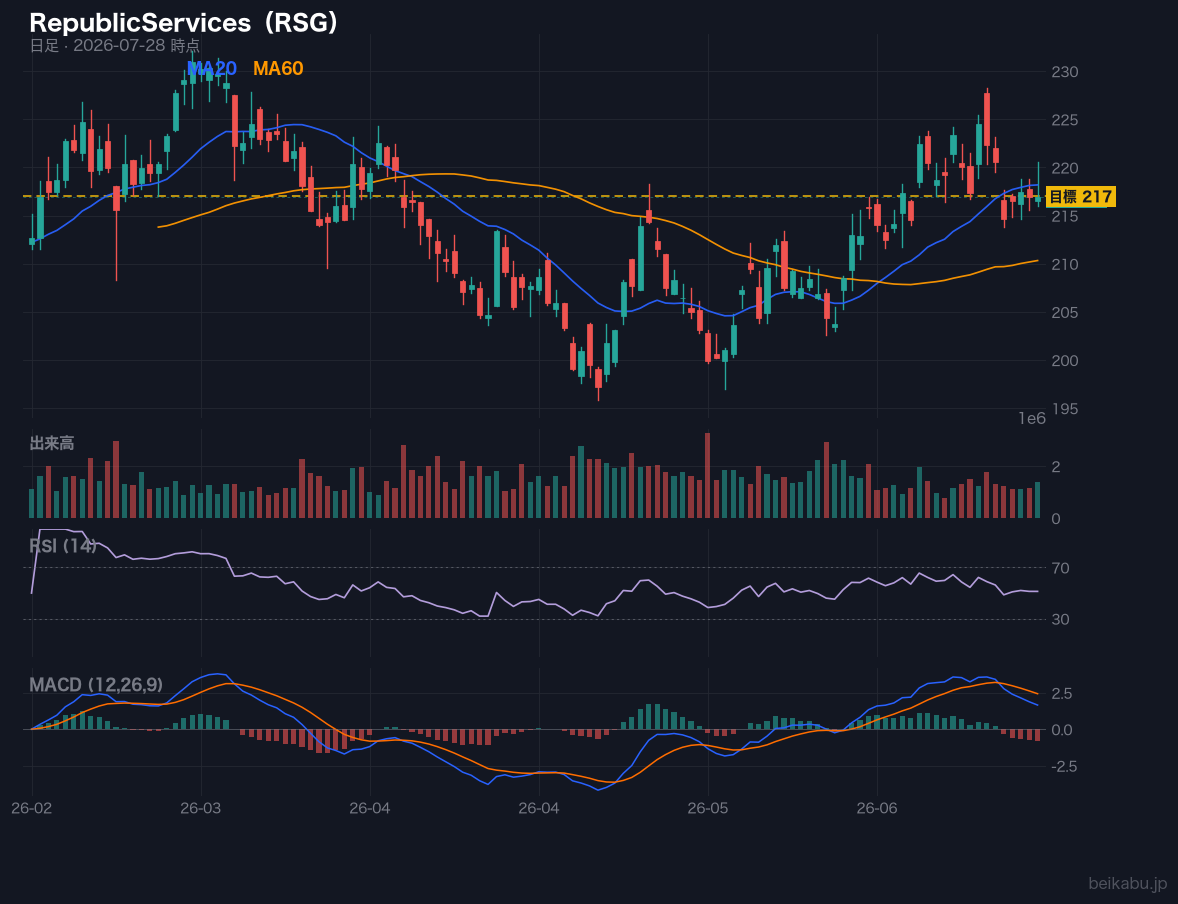Click the 26-03 date axis label

tap(201, 809)
